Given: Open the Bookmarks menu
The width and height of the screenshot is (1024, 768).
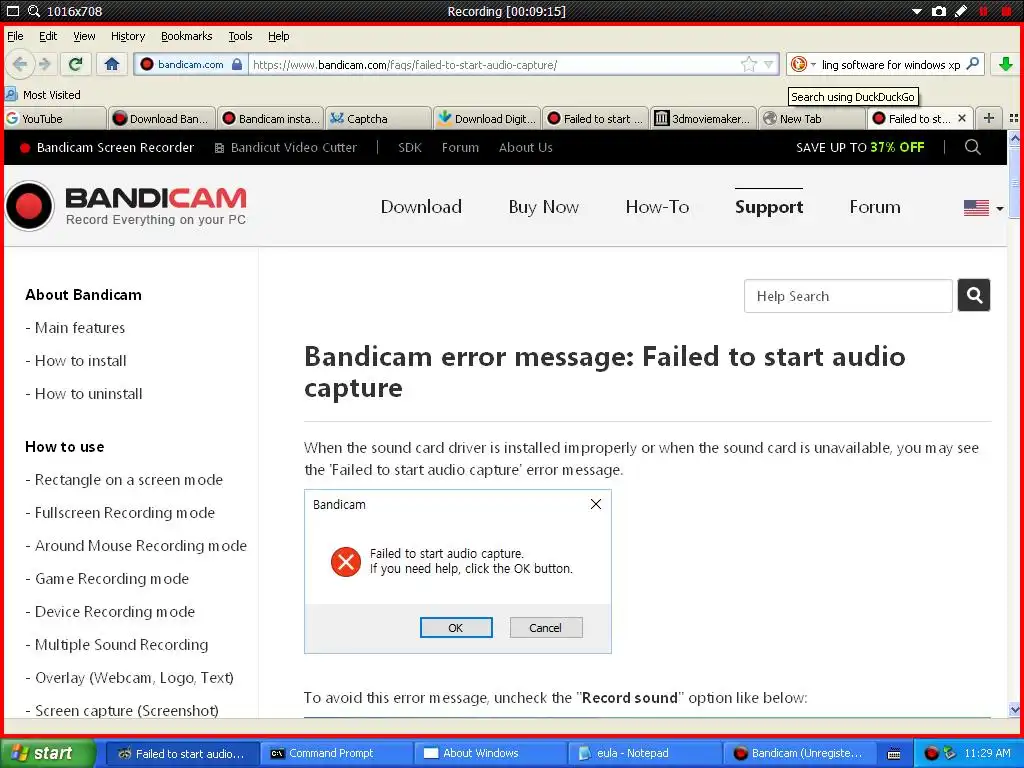Looking at the screenshot, I should 186,36.
